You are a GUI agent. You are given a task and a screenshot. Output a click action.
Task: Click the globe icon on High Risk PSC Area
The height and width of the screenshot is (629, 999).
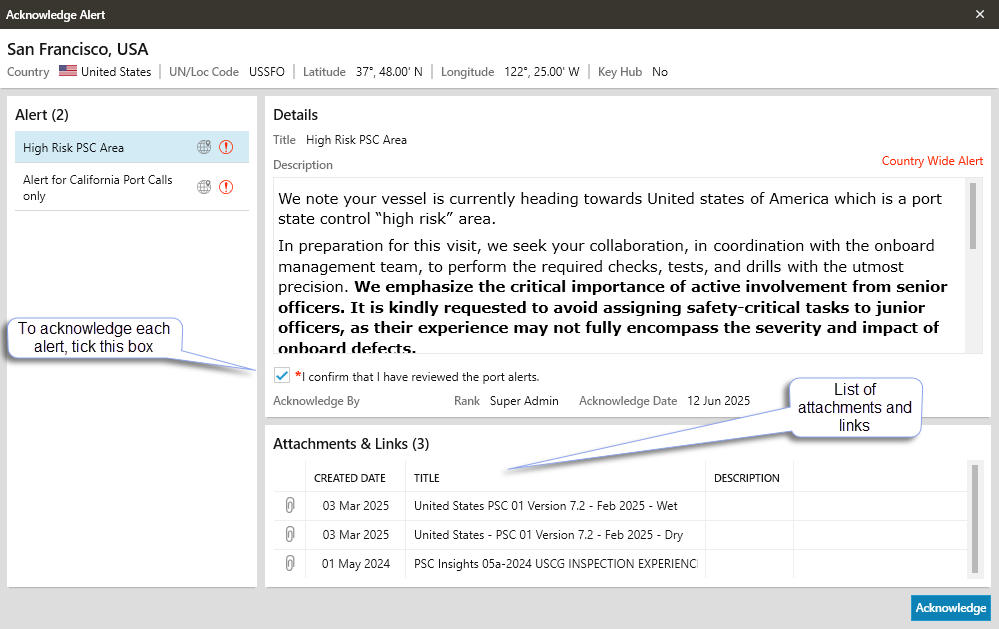click(x=204, y=147)
